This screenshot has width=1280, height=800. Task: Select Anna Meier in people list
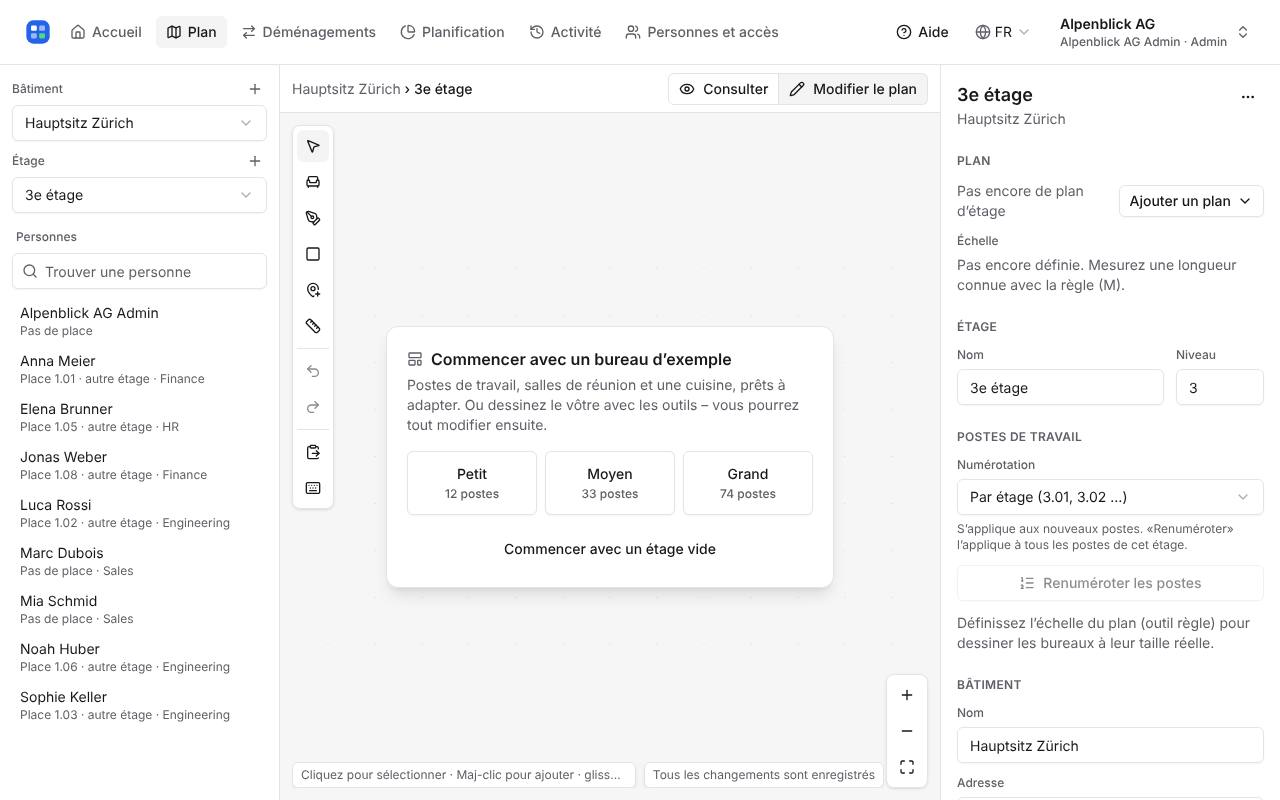[x=139, y=369]
